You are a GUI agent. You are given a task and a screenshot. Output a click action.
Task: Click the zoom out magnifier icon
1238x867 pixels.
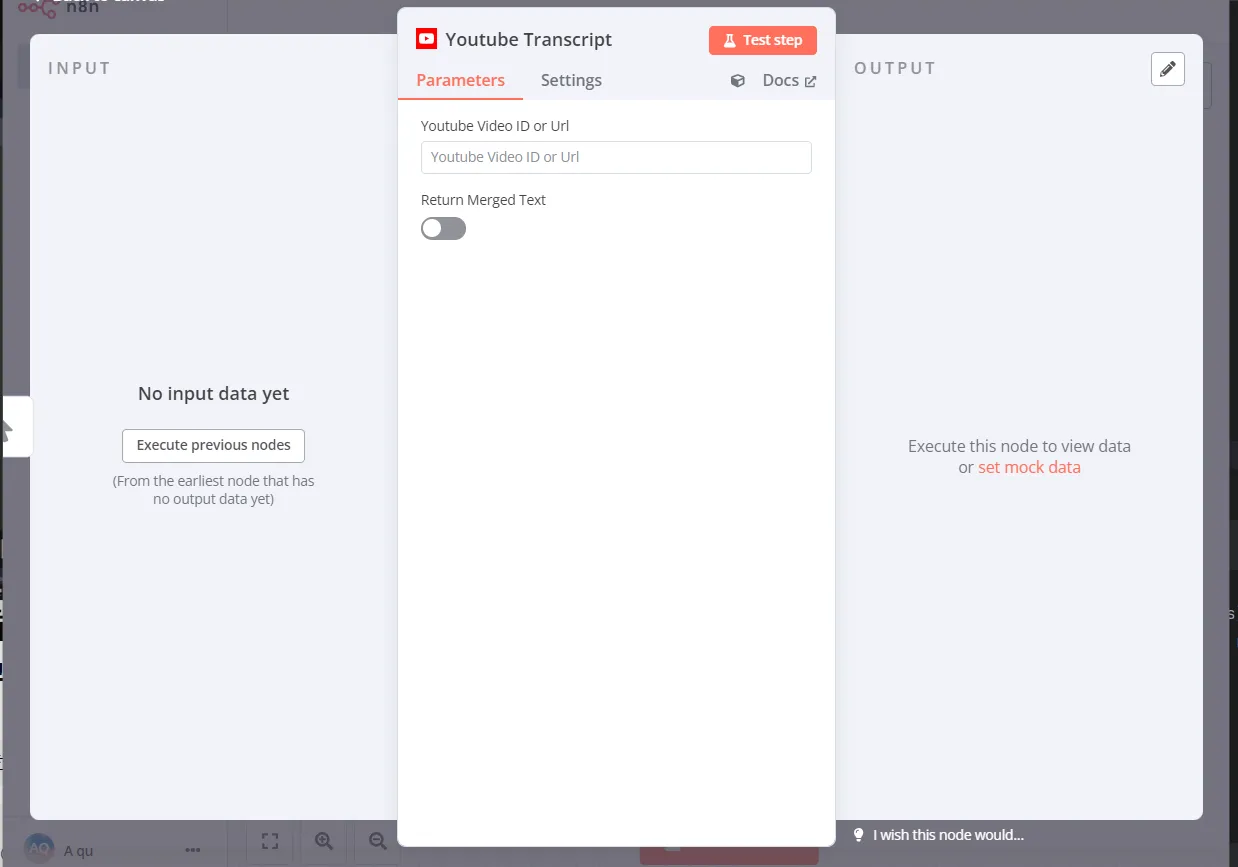377,841
